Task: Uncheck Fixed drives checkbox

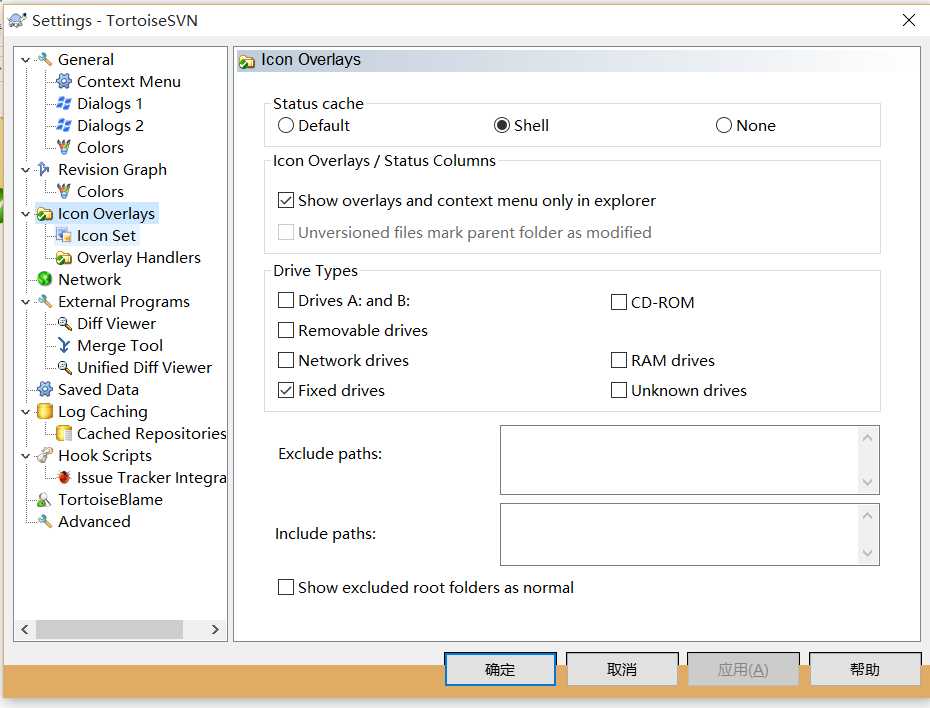Action: (x=286, y=390)
